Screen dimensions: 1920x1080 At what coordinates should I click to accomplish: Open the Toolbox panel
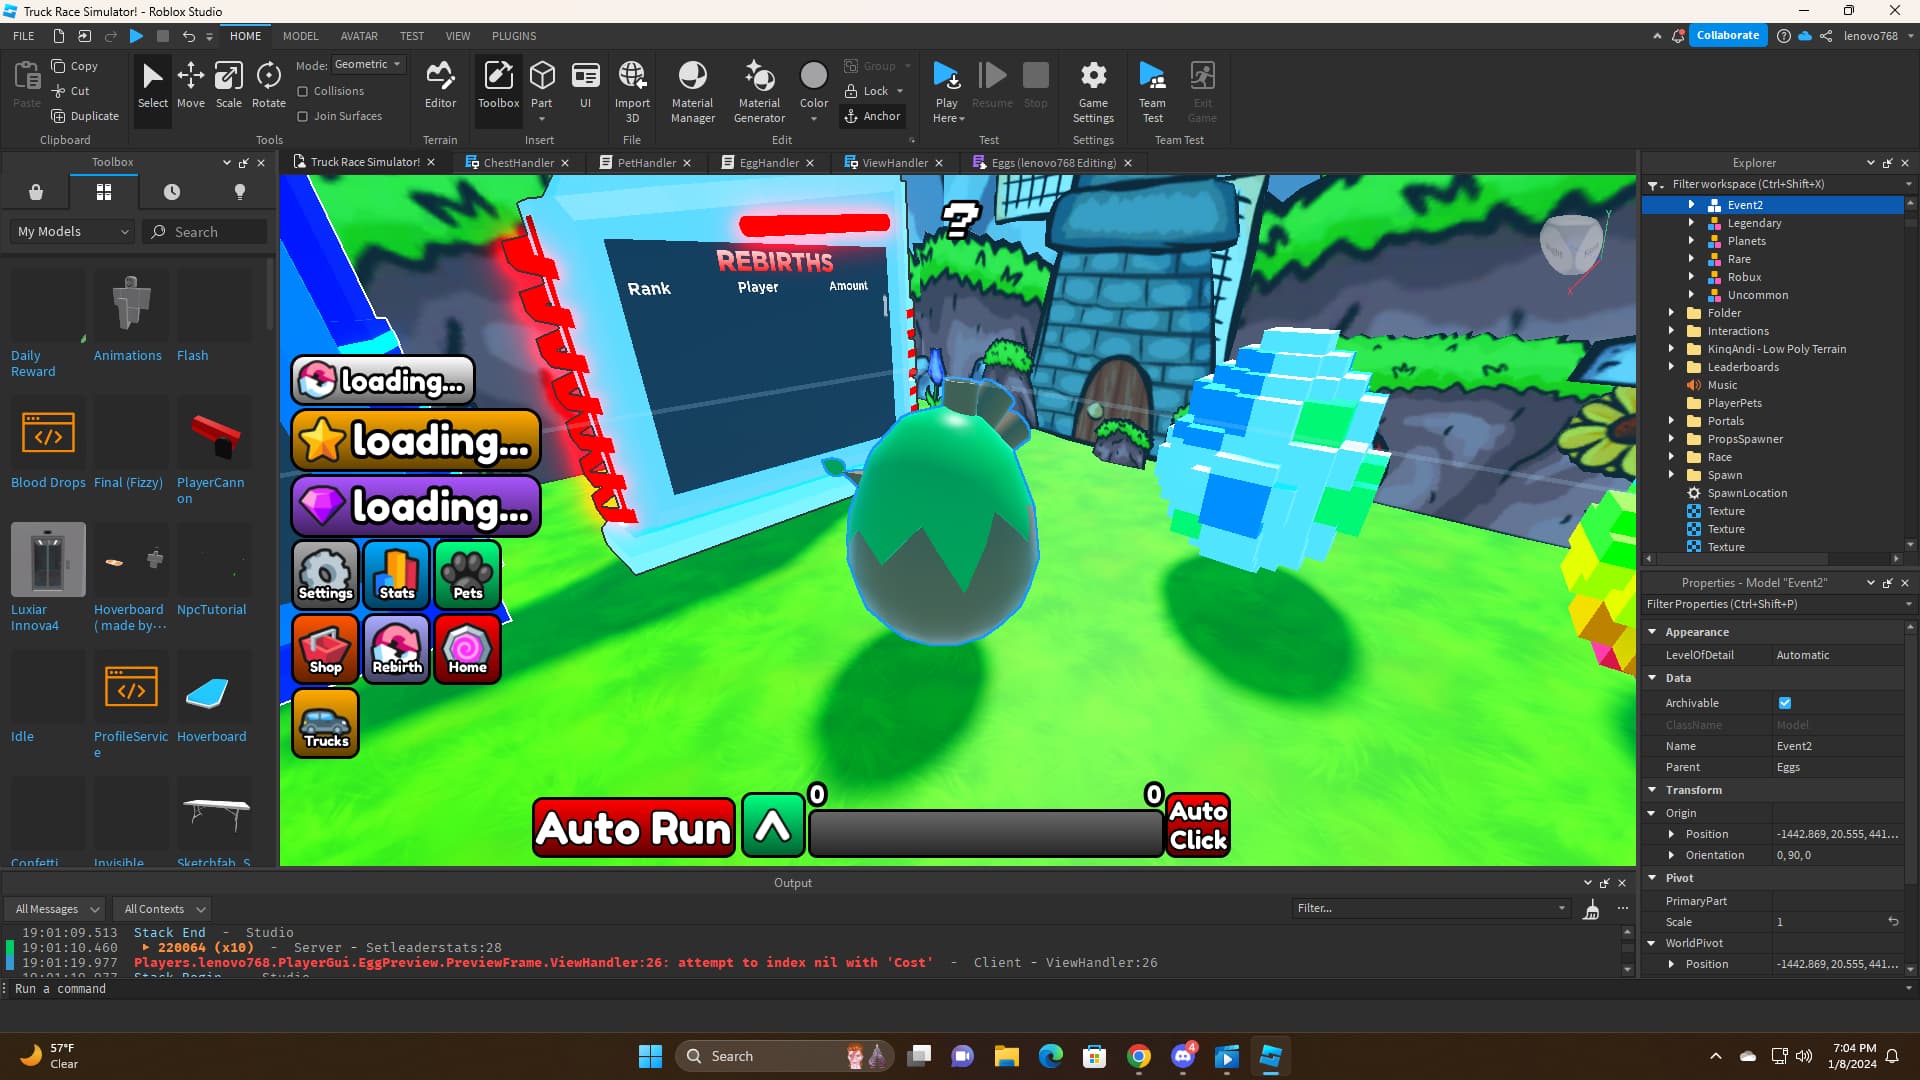point(498,90)
